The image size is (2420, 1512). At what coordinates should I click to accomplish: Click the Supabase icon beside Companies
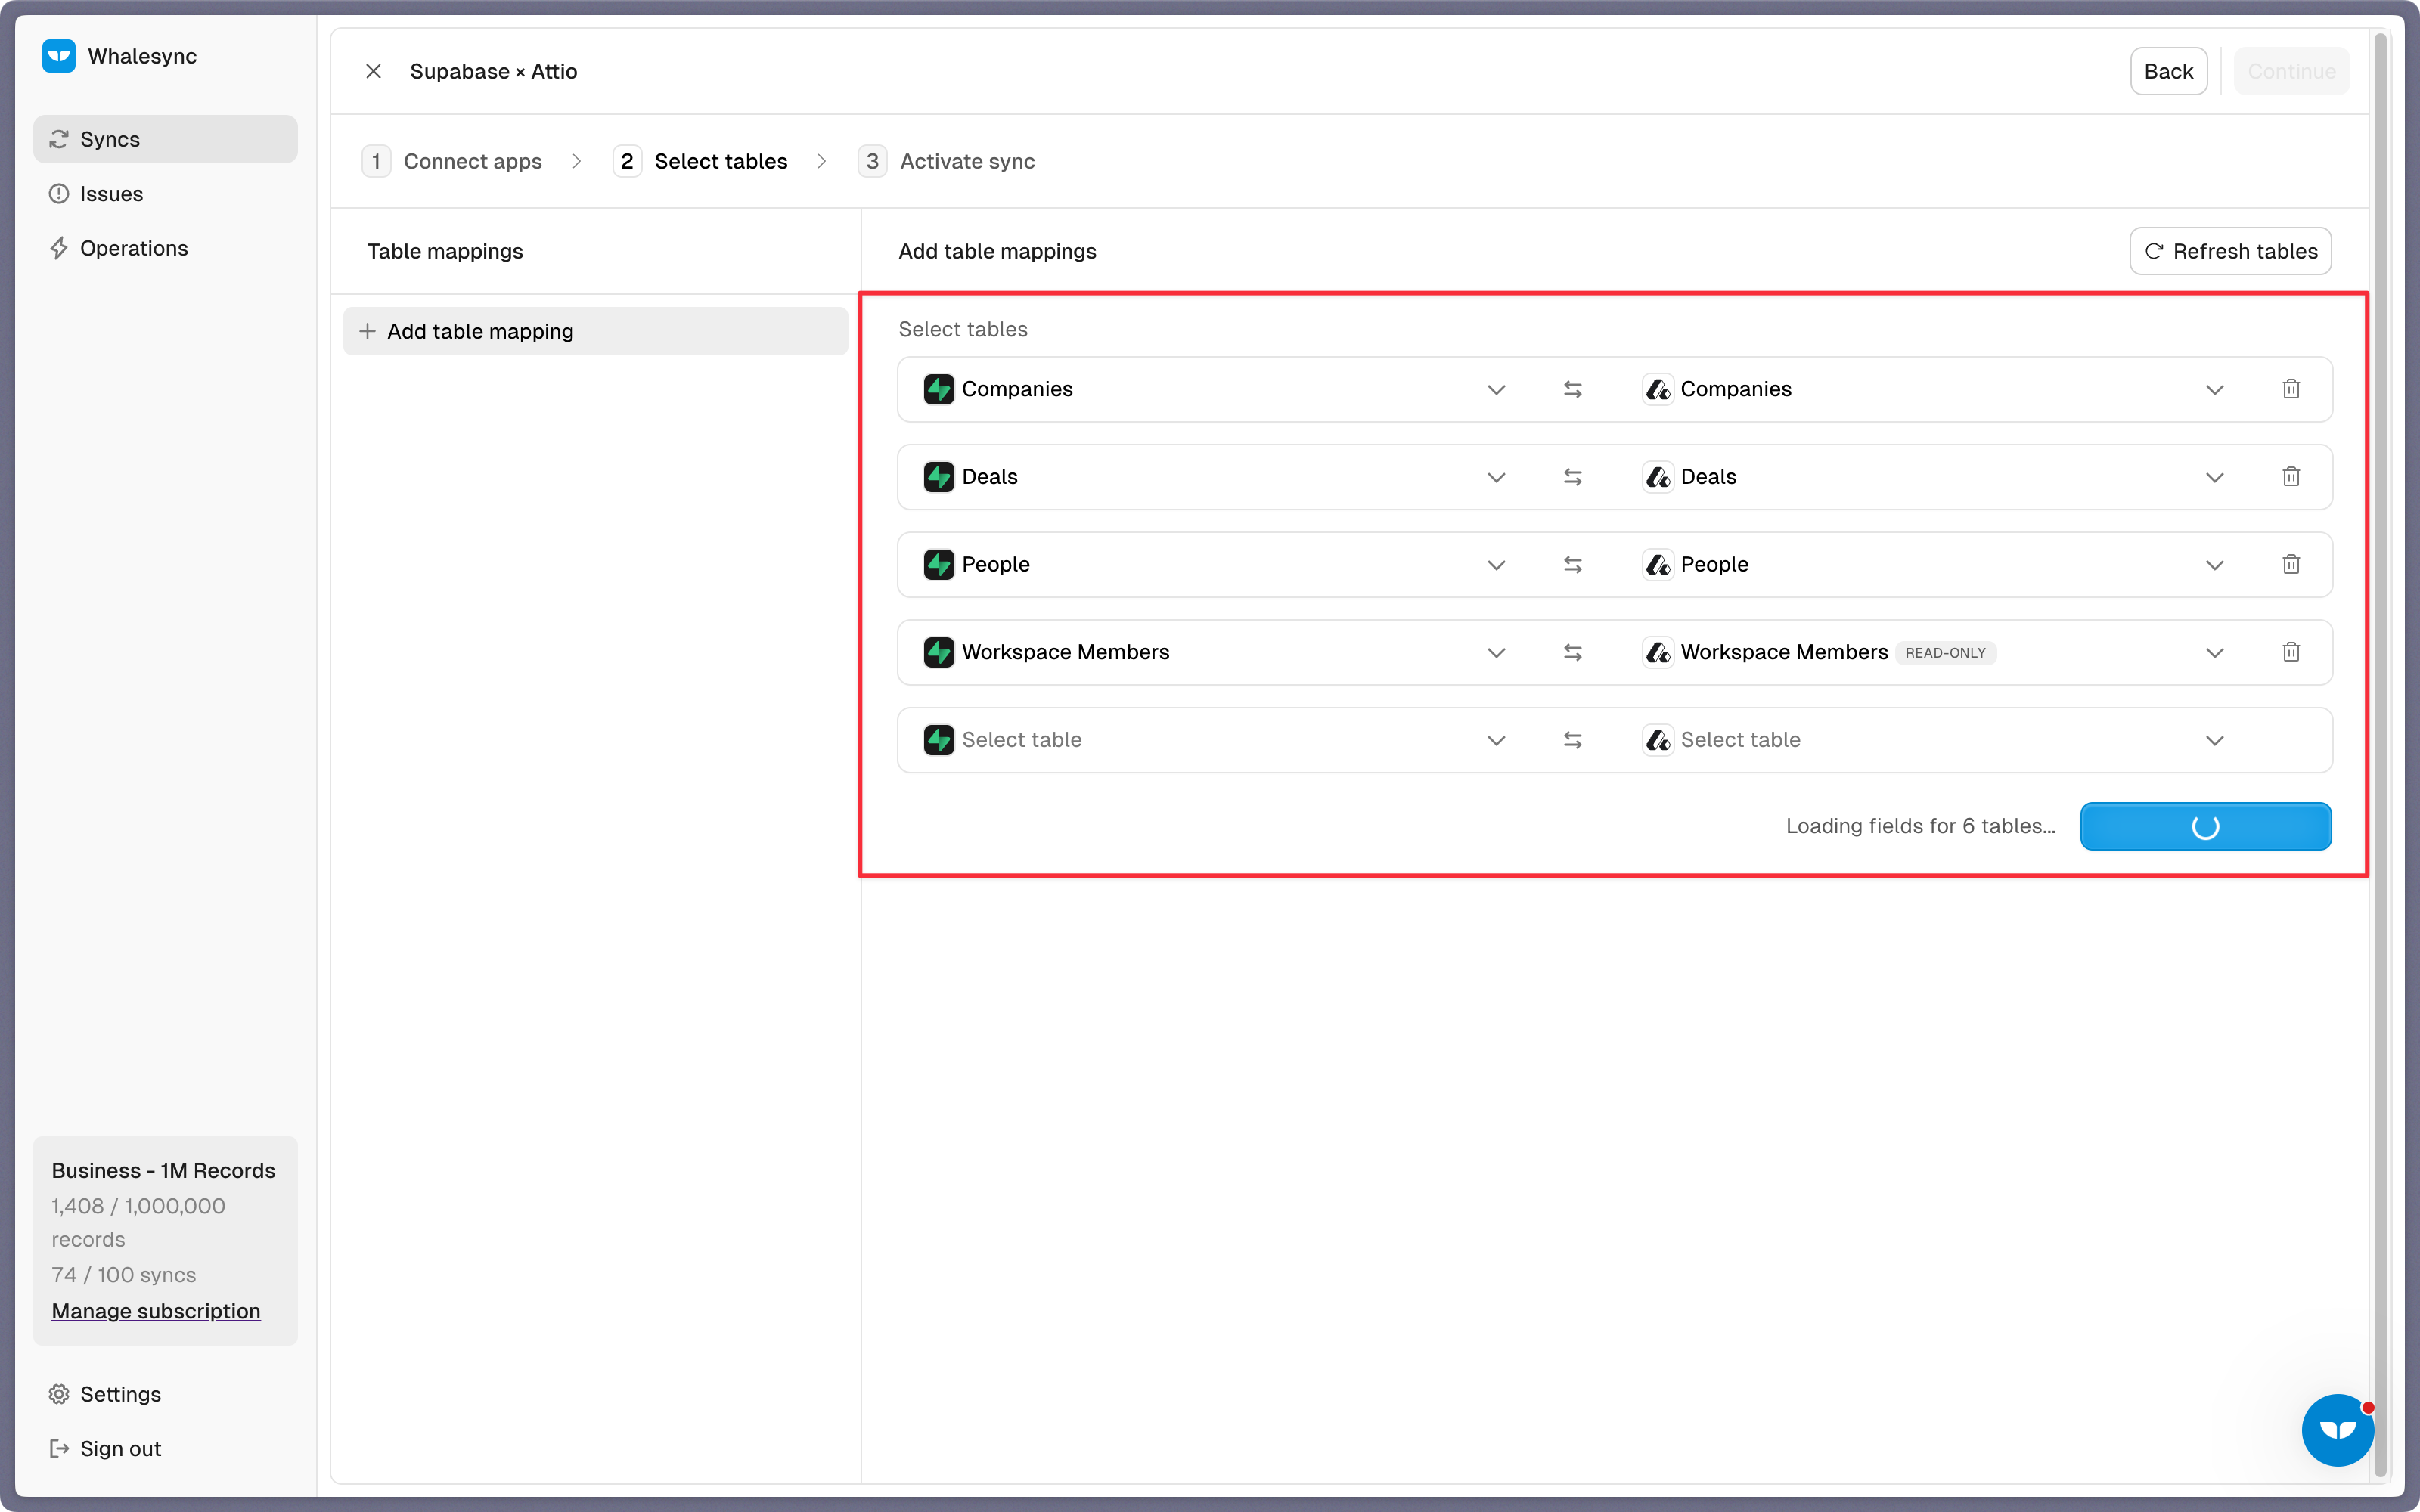(938, 389)
